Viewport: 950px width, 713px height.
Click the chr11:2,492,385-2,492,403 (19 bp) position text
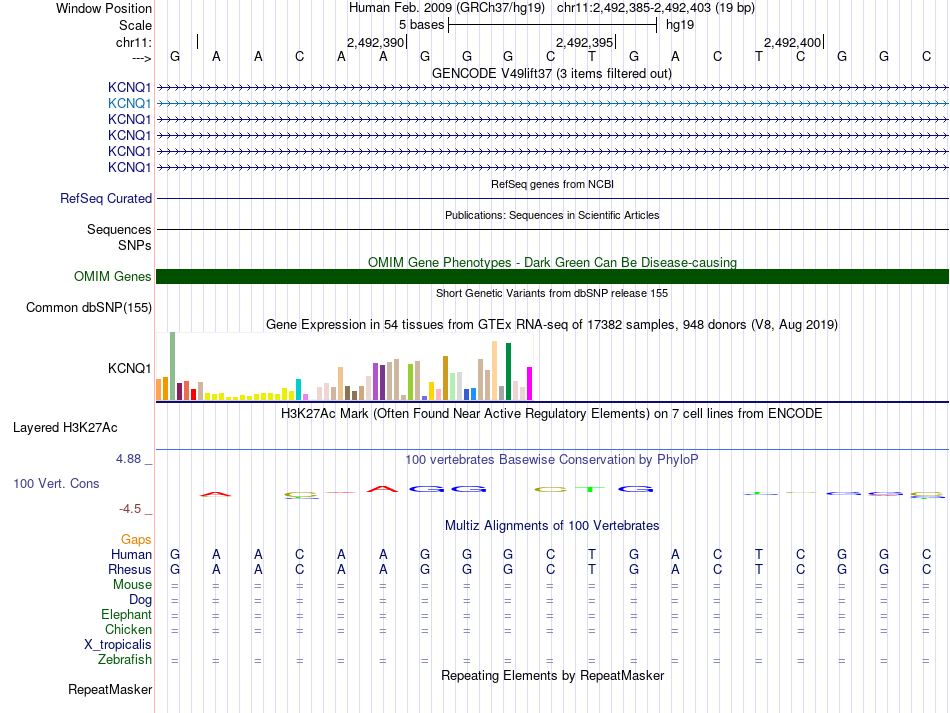pos(656,8)
